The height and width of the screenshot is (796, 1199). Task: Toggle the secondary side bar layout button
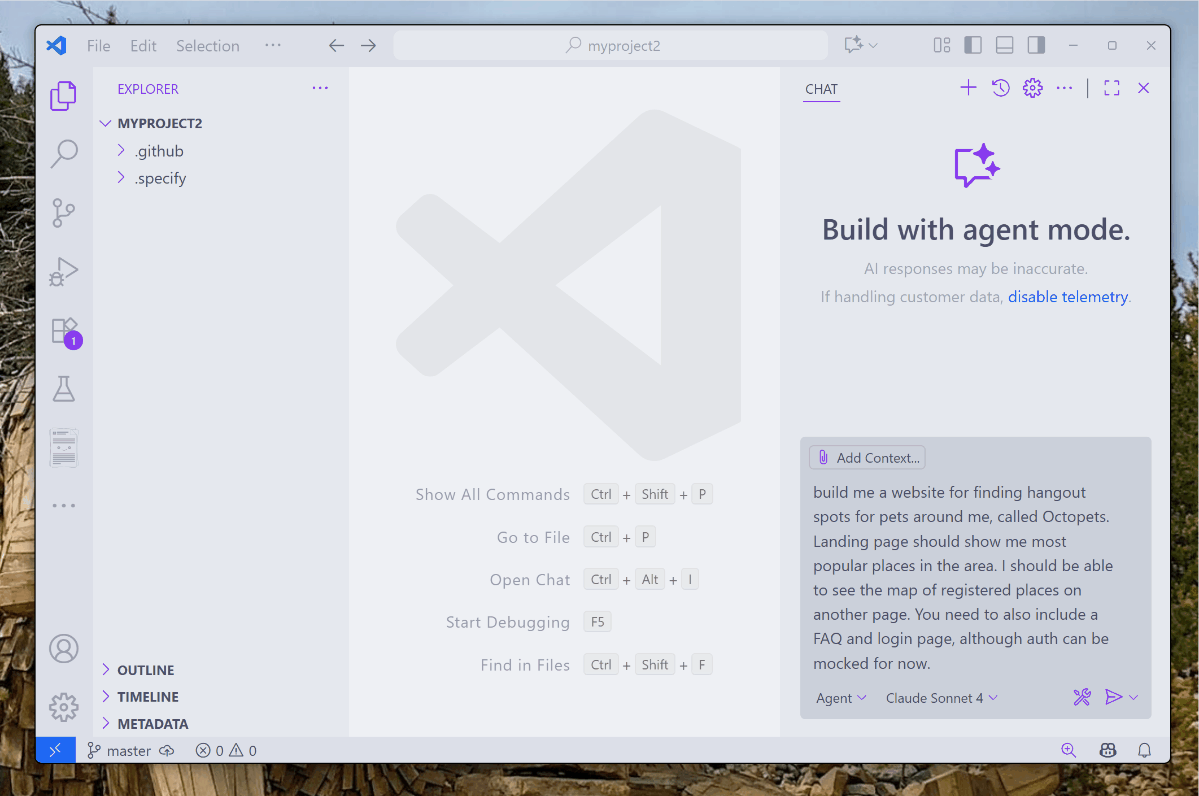click(x=1036, y=45)
